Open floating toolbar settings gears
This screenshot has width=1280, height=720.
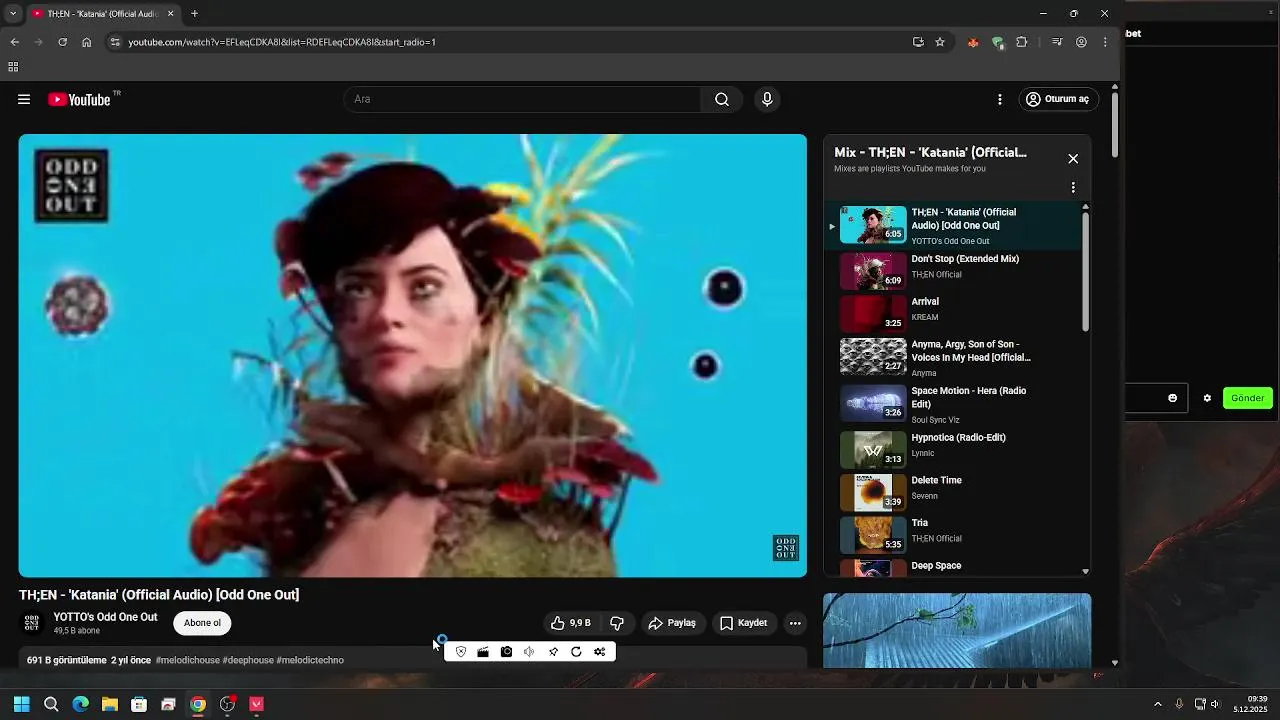600,652
